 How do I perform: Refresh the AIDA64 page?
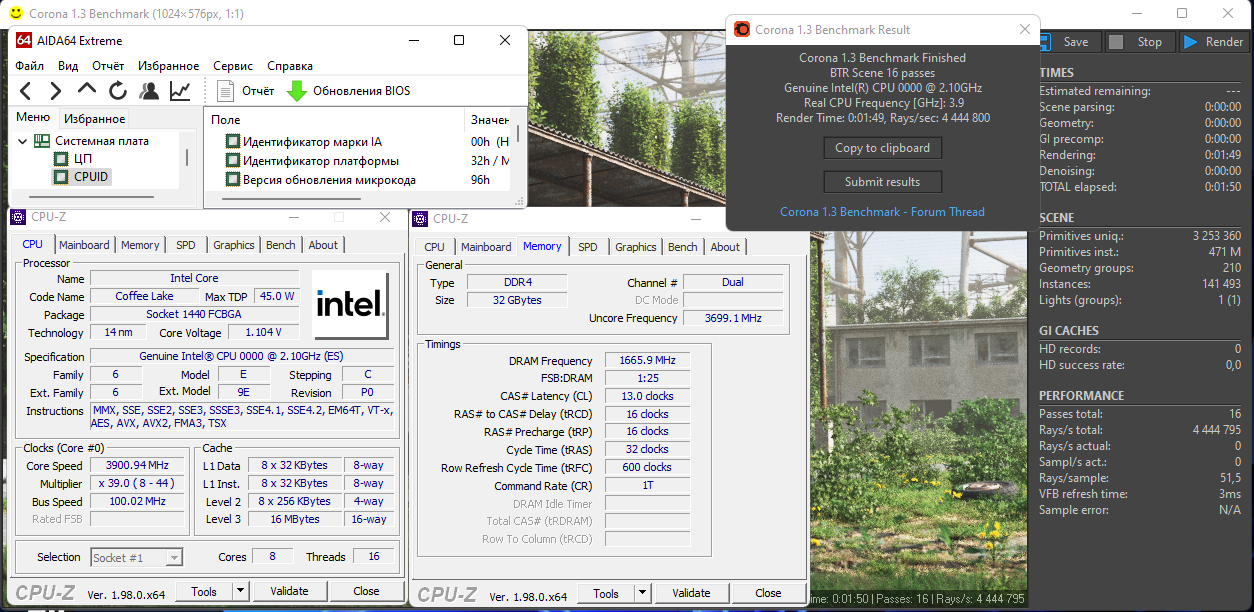click(x=118, y=91)
